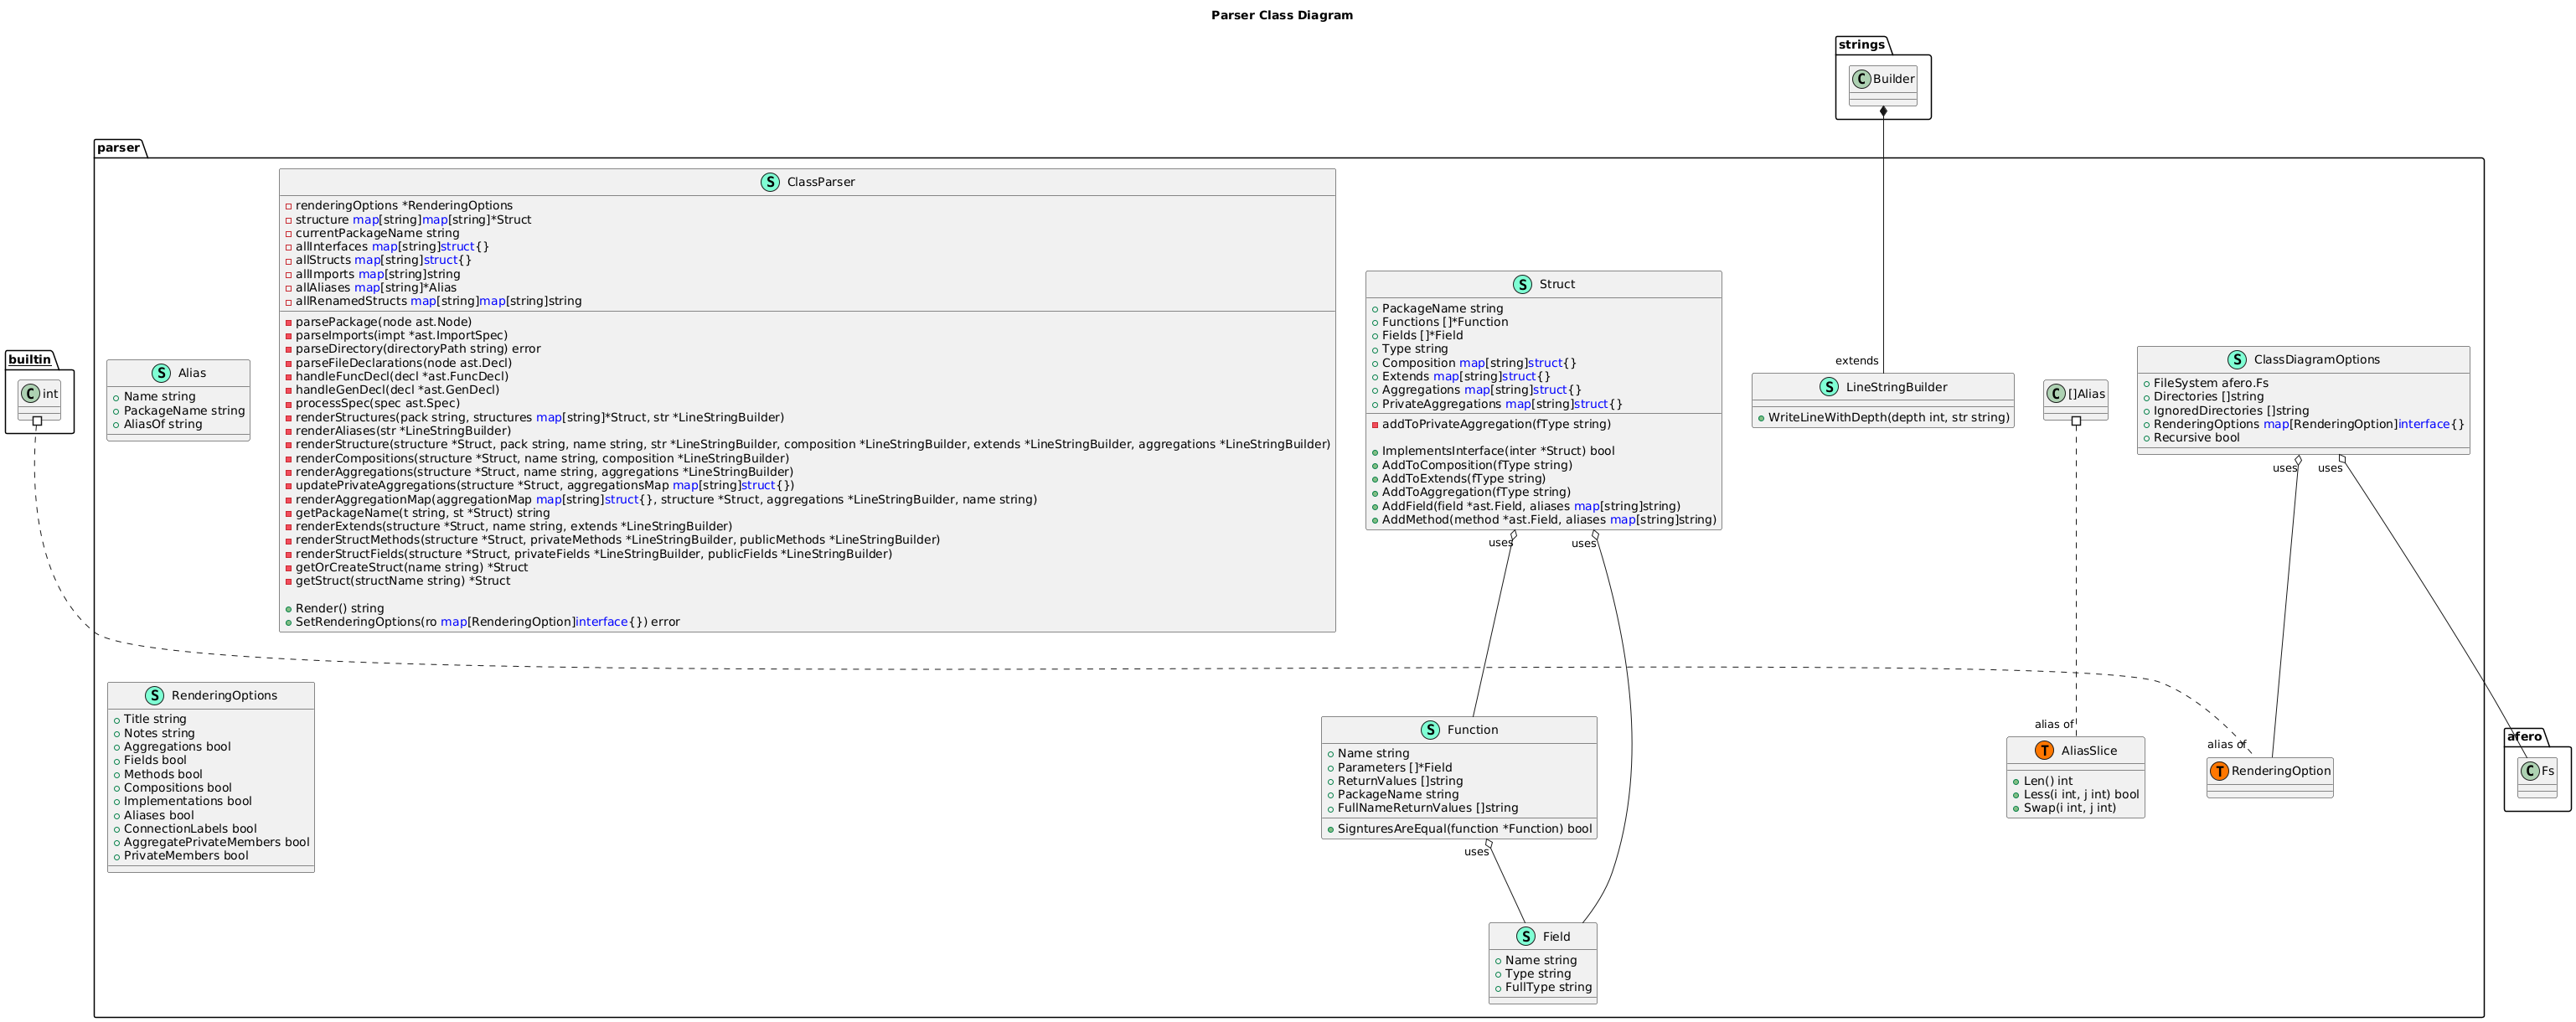Click the alias of label near RenderingOption
This screenshot has height=1022, width=2576.
tap(2226, 745)
